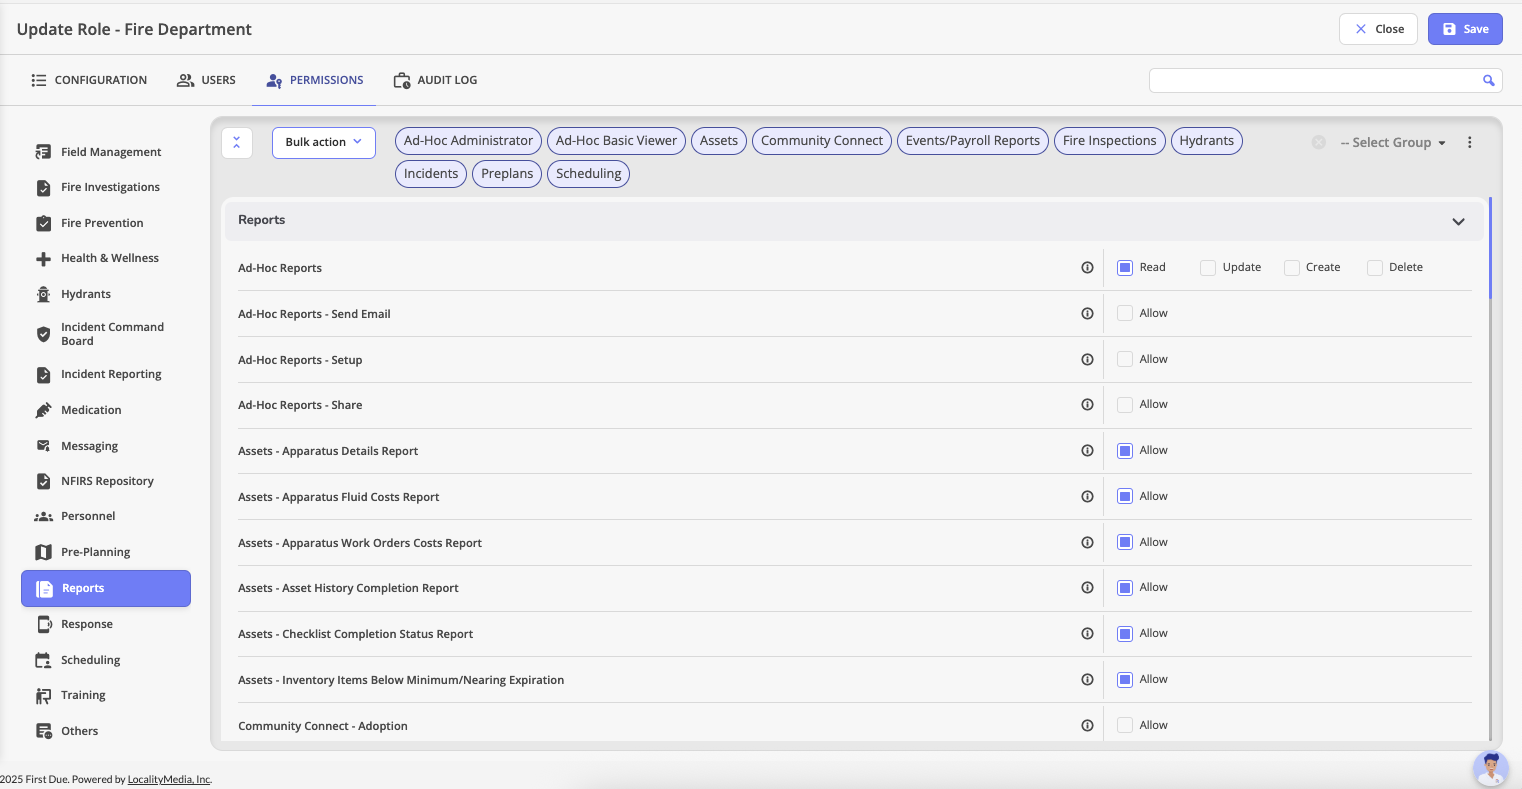This screenshot has height=789, width=1522.
Task: Click the Others sidebar icon
Action: pyautogui.click(x=43, y=731)
